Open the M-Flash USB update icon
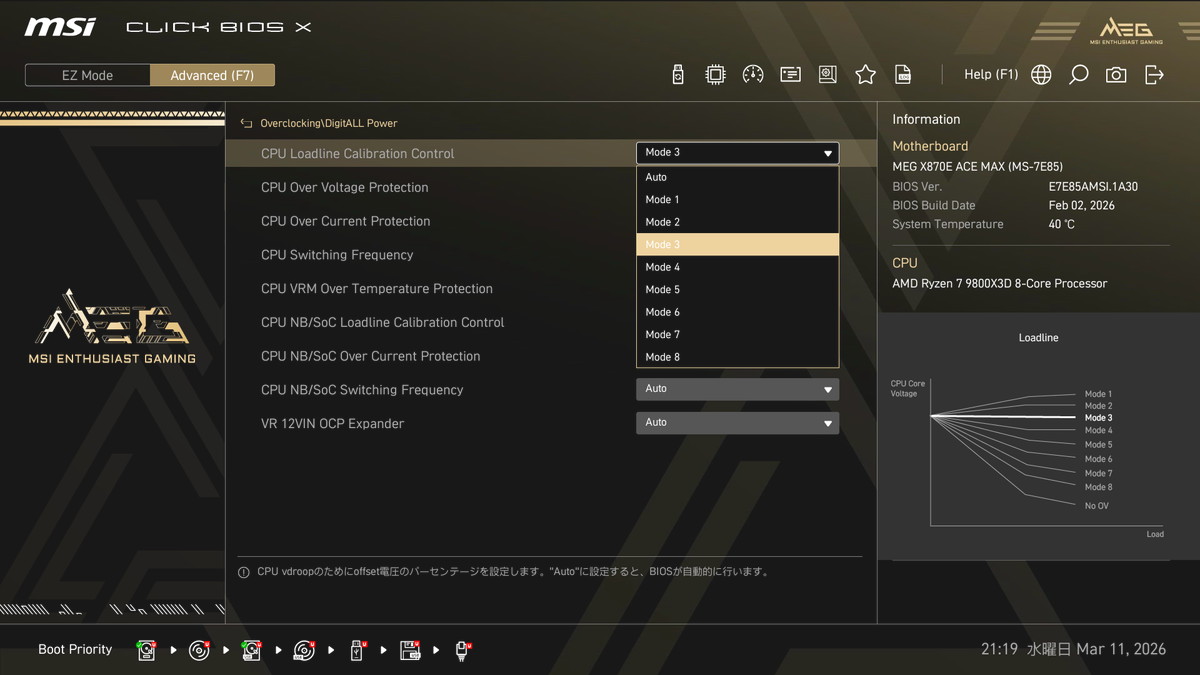The width and height of the screenshot is (1200, 675). (x=678, y=75)
